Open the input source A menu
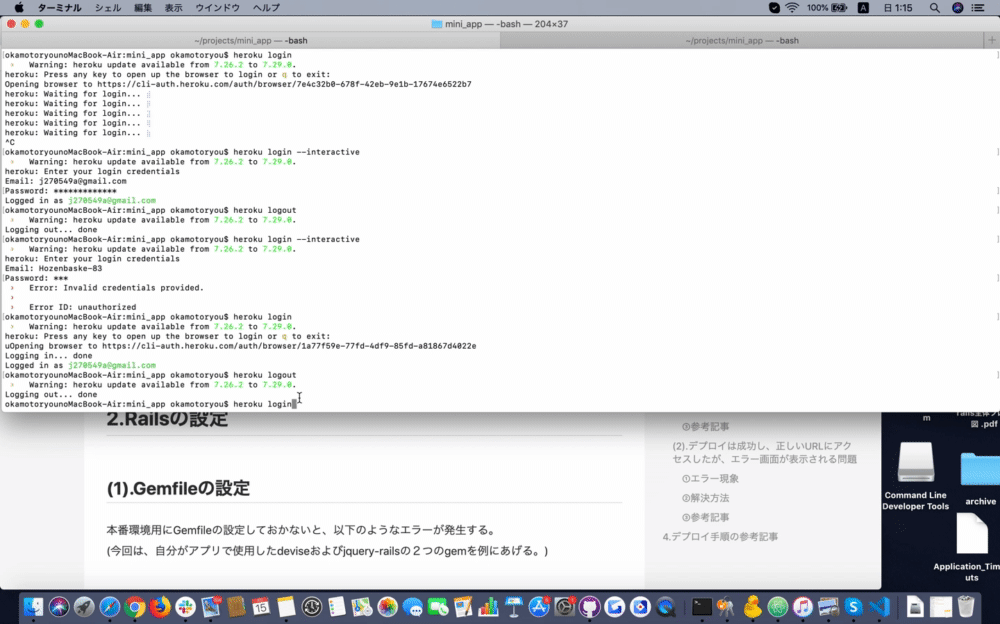This screenshot has width=1000, height=624. (863, 8)
